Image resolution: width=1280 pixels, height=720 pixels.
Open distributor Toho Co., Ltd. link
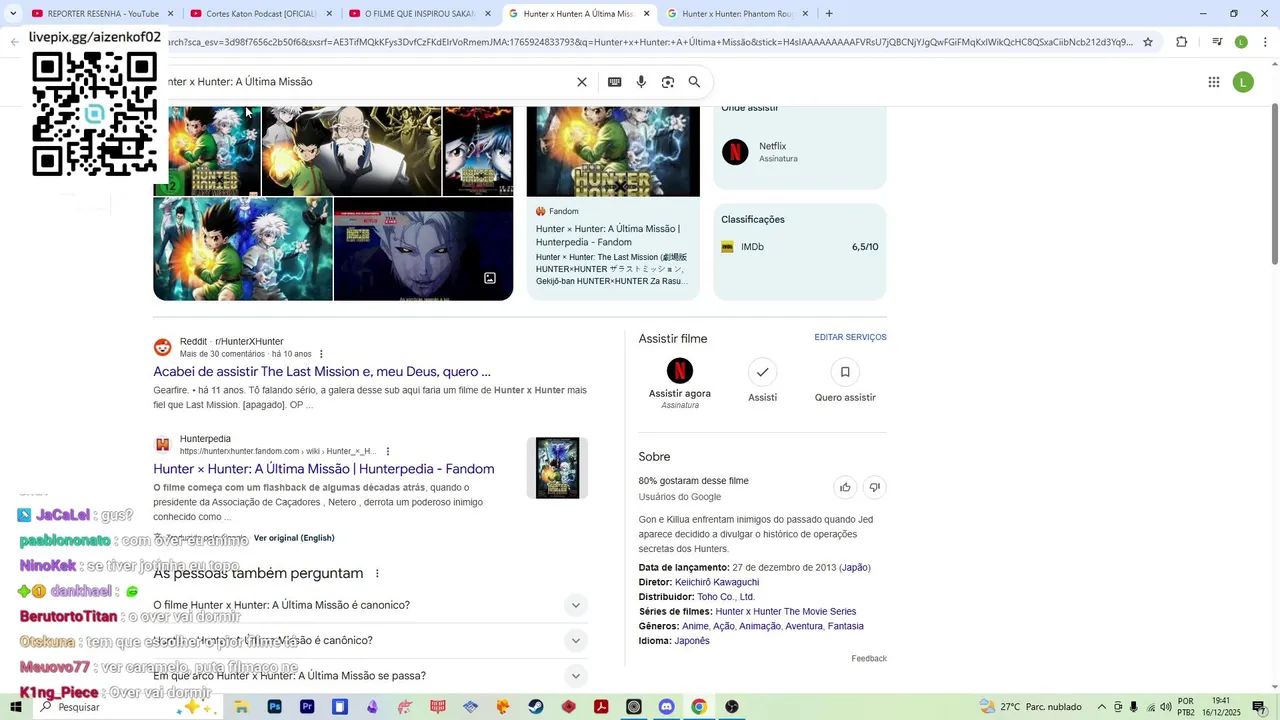726,597
